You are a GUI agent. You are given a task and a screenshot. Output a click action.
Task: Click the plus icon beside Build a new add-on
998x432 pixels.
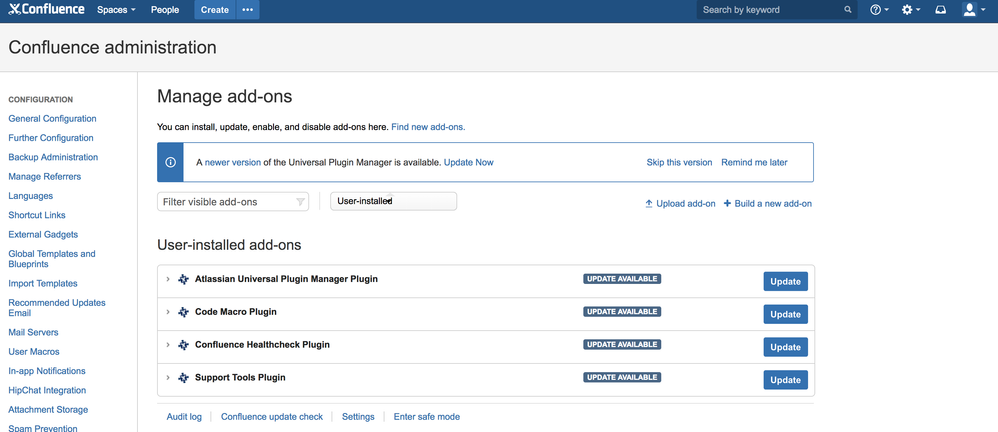point(727,204)
